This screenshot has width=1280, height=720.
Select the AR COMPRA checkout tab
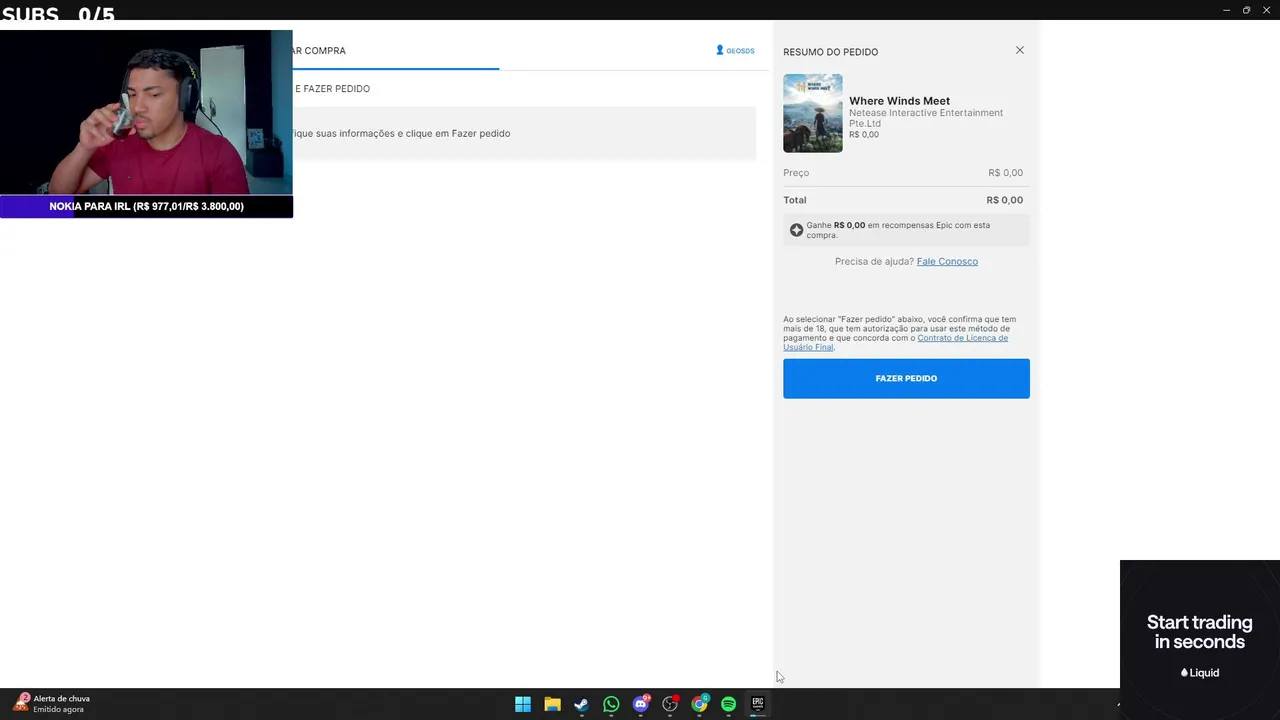(319, 50)
